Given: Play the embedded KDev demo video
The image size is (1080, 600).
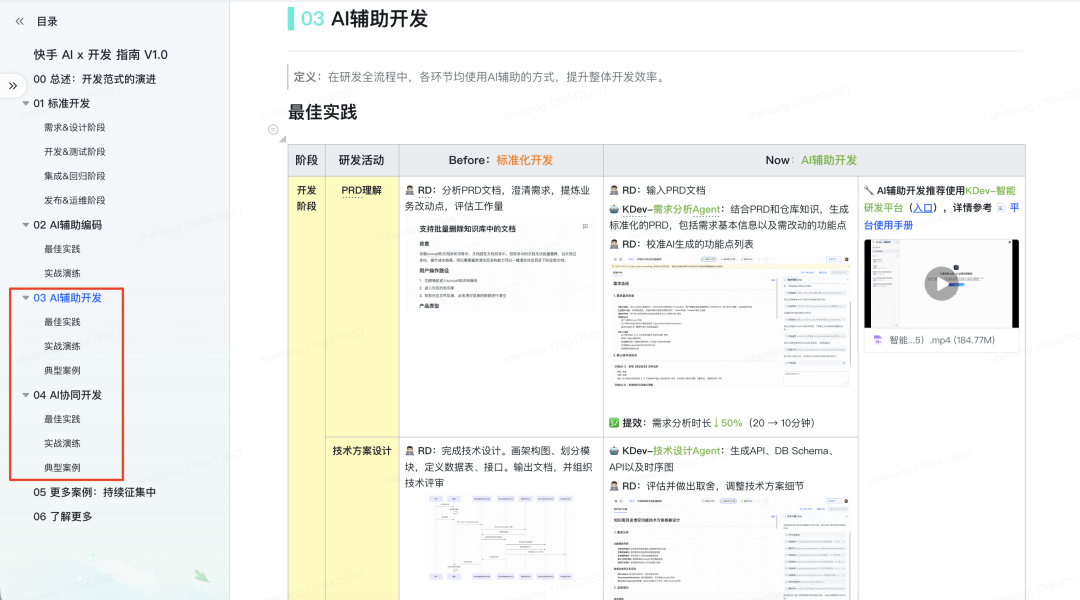Looking at the screenshot, I should click(x=940, y=283).
